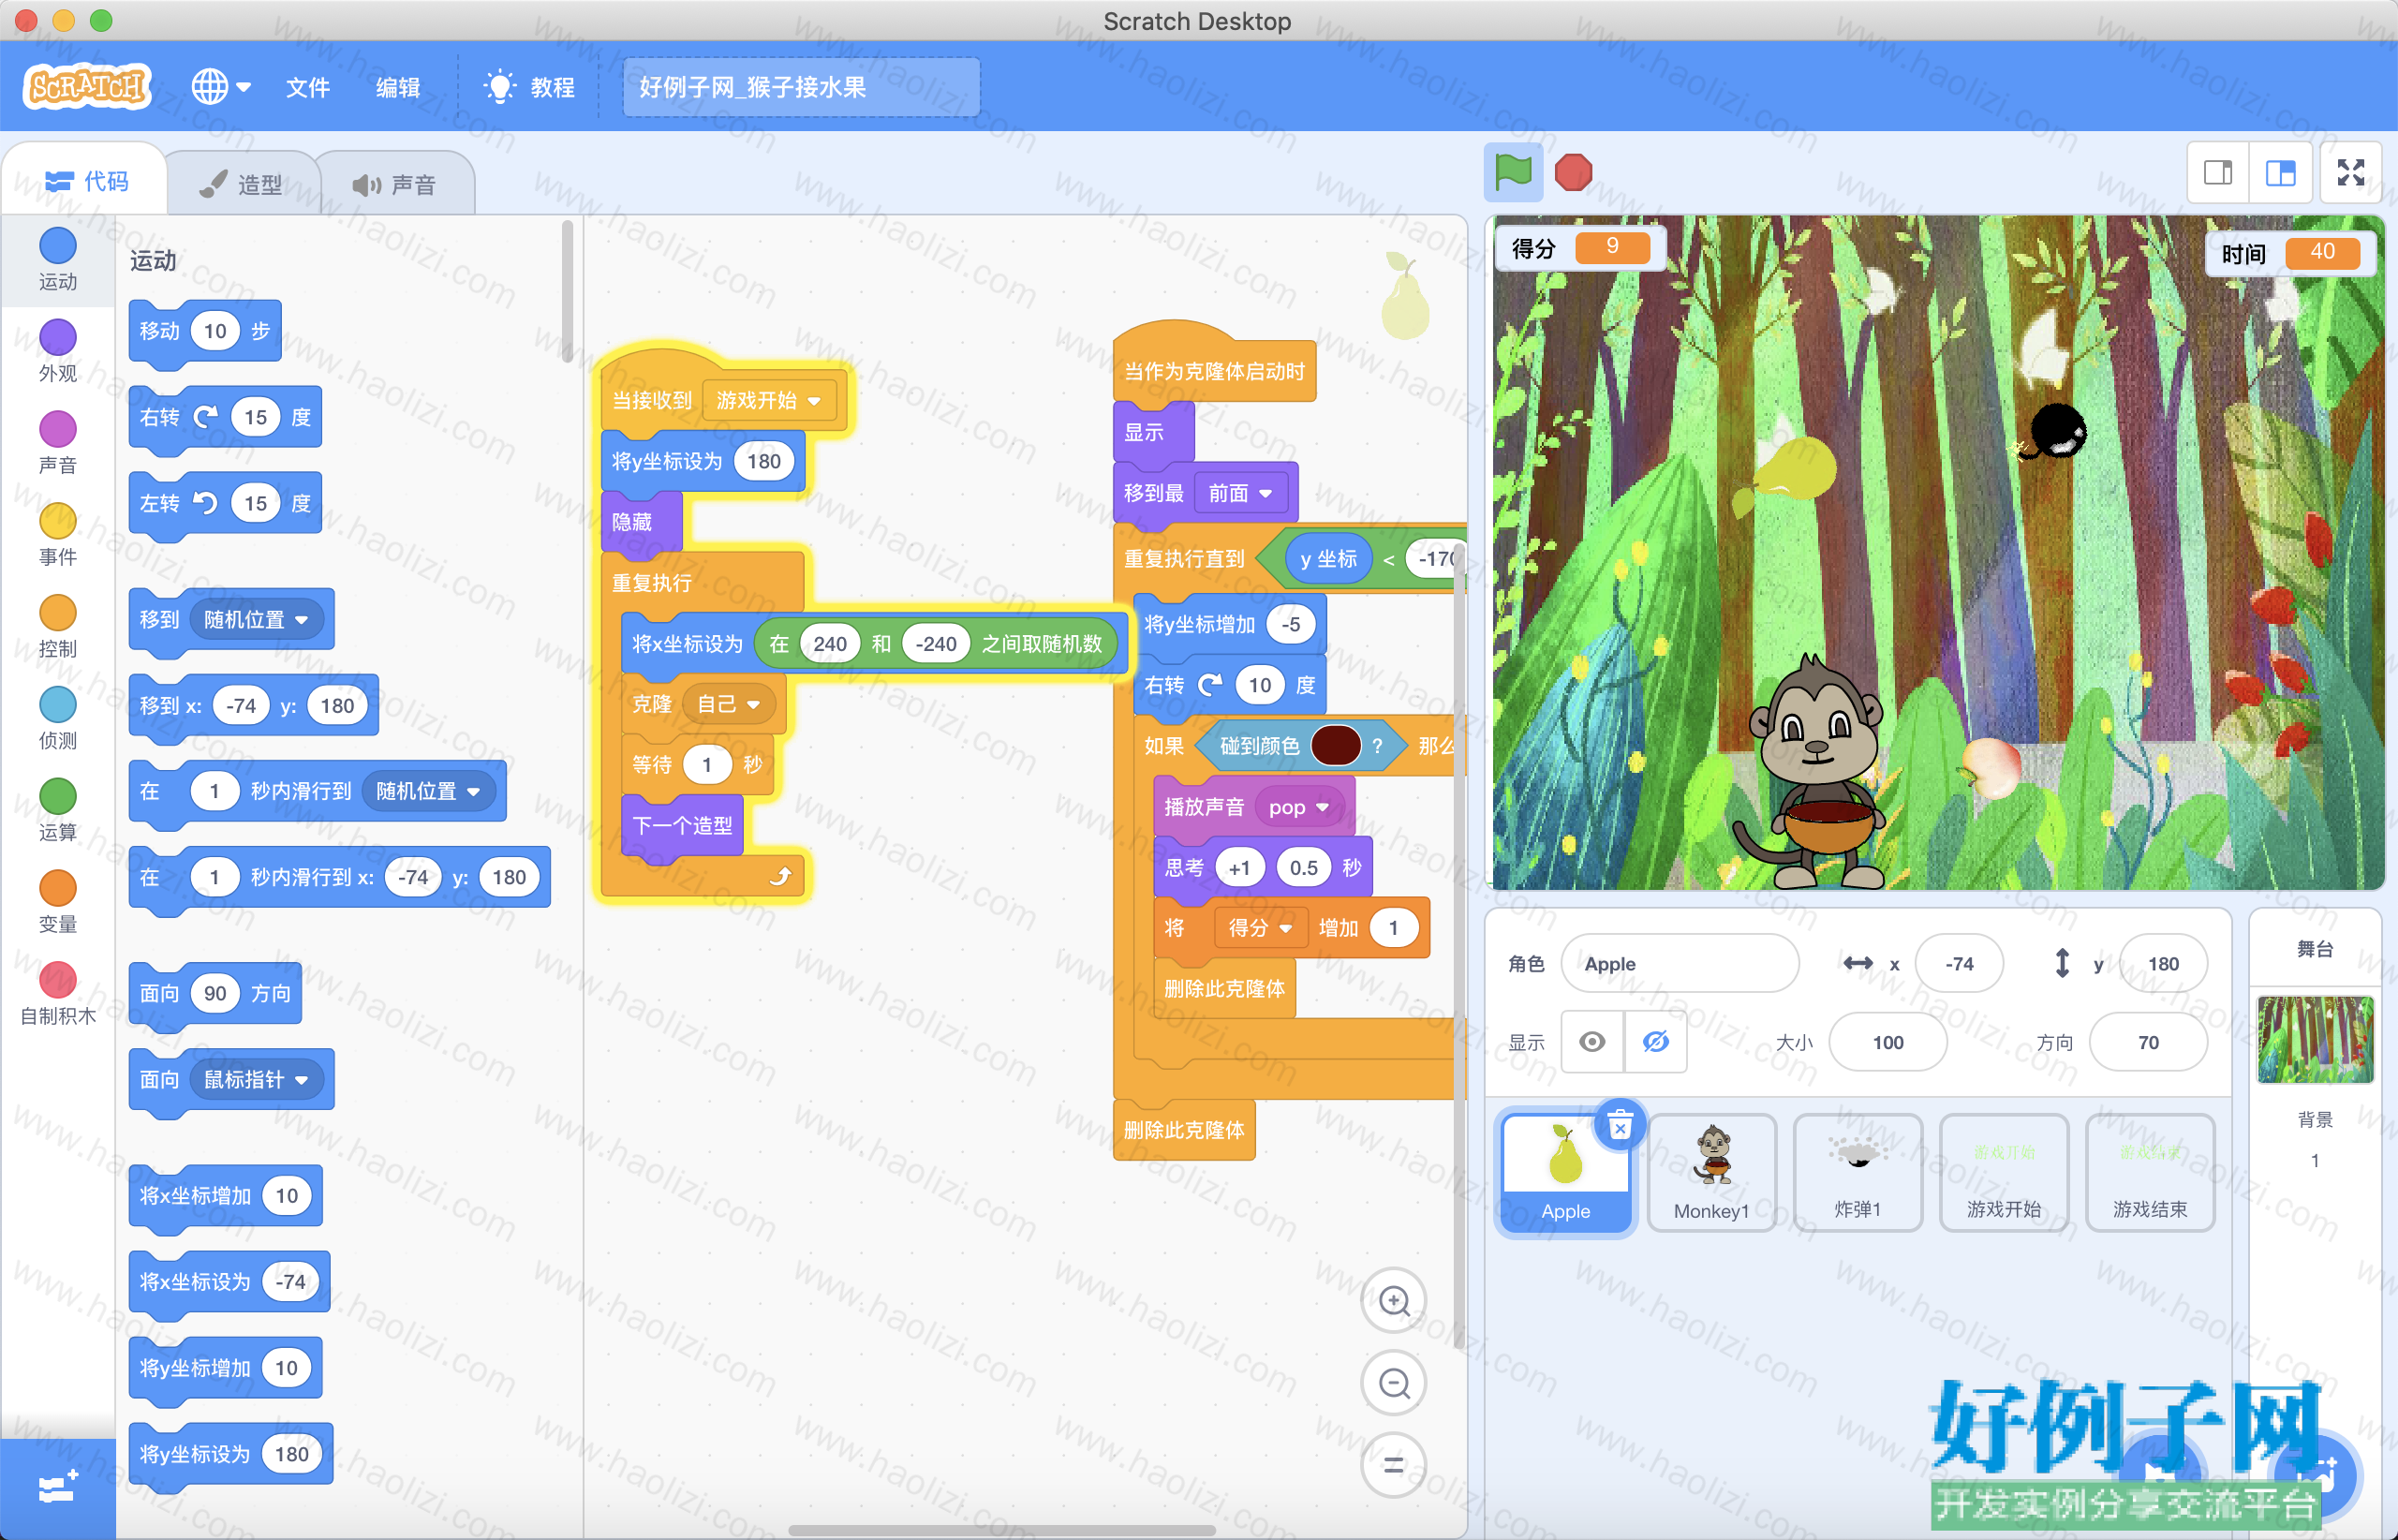Open the language globe menu
The width and height of the screenshot is (2398, 1540).
(x=221, y=87)
